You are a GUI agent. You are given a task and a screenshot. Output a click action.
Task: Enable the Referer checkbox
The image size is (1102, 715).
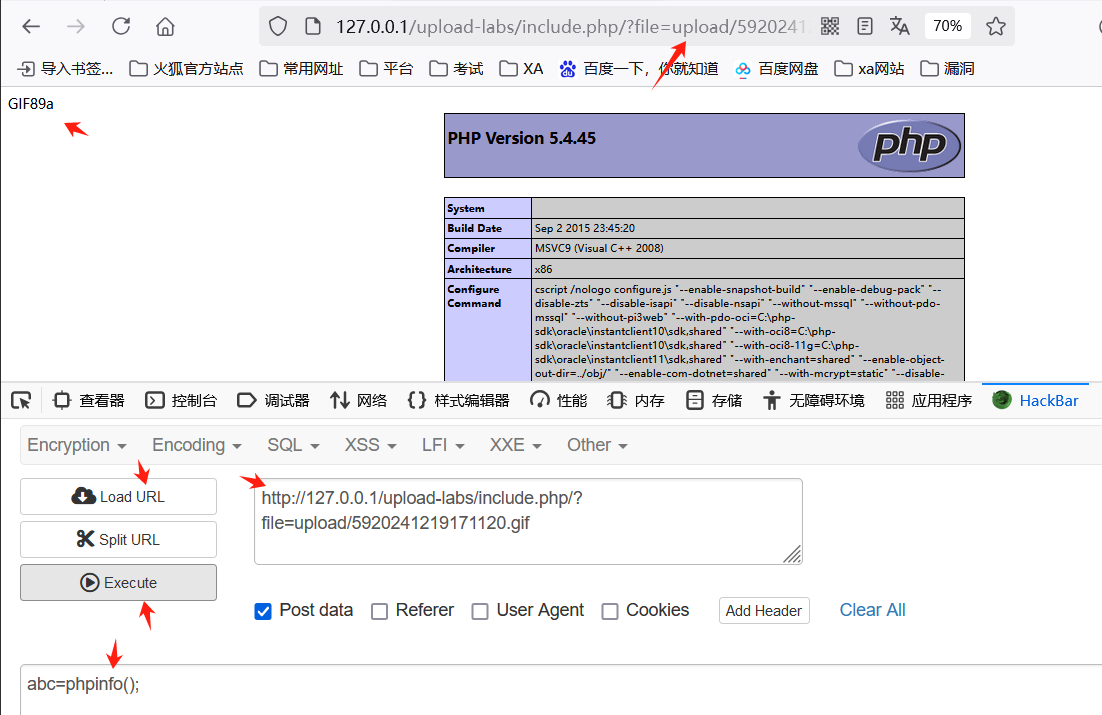[380, 611]
